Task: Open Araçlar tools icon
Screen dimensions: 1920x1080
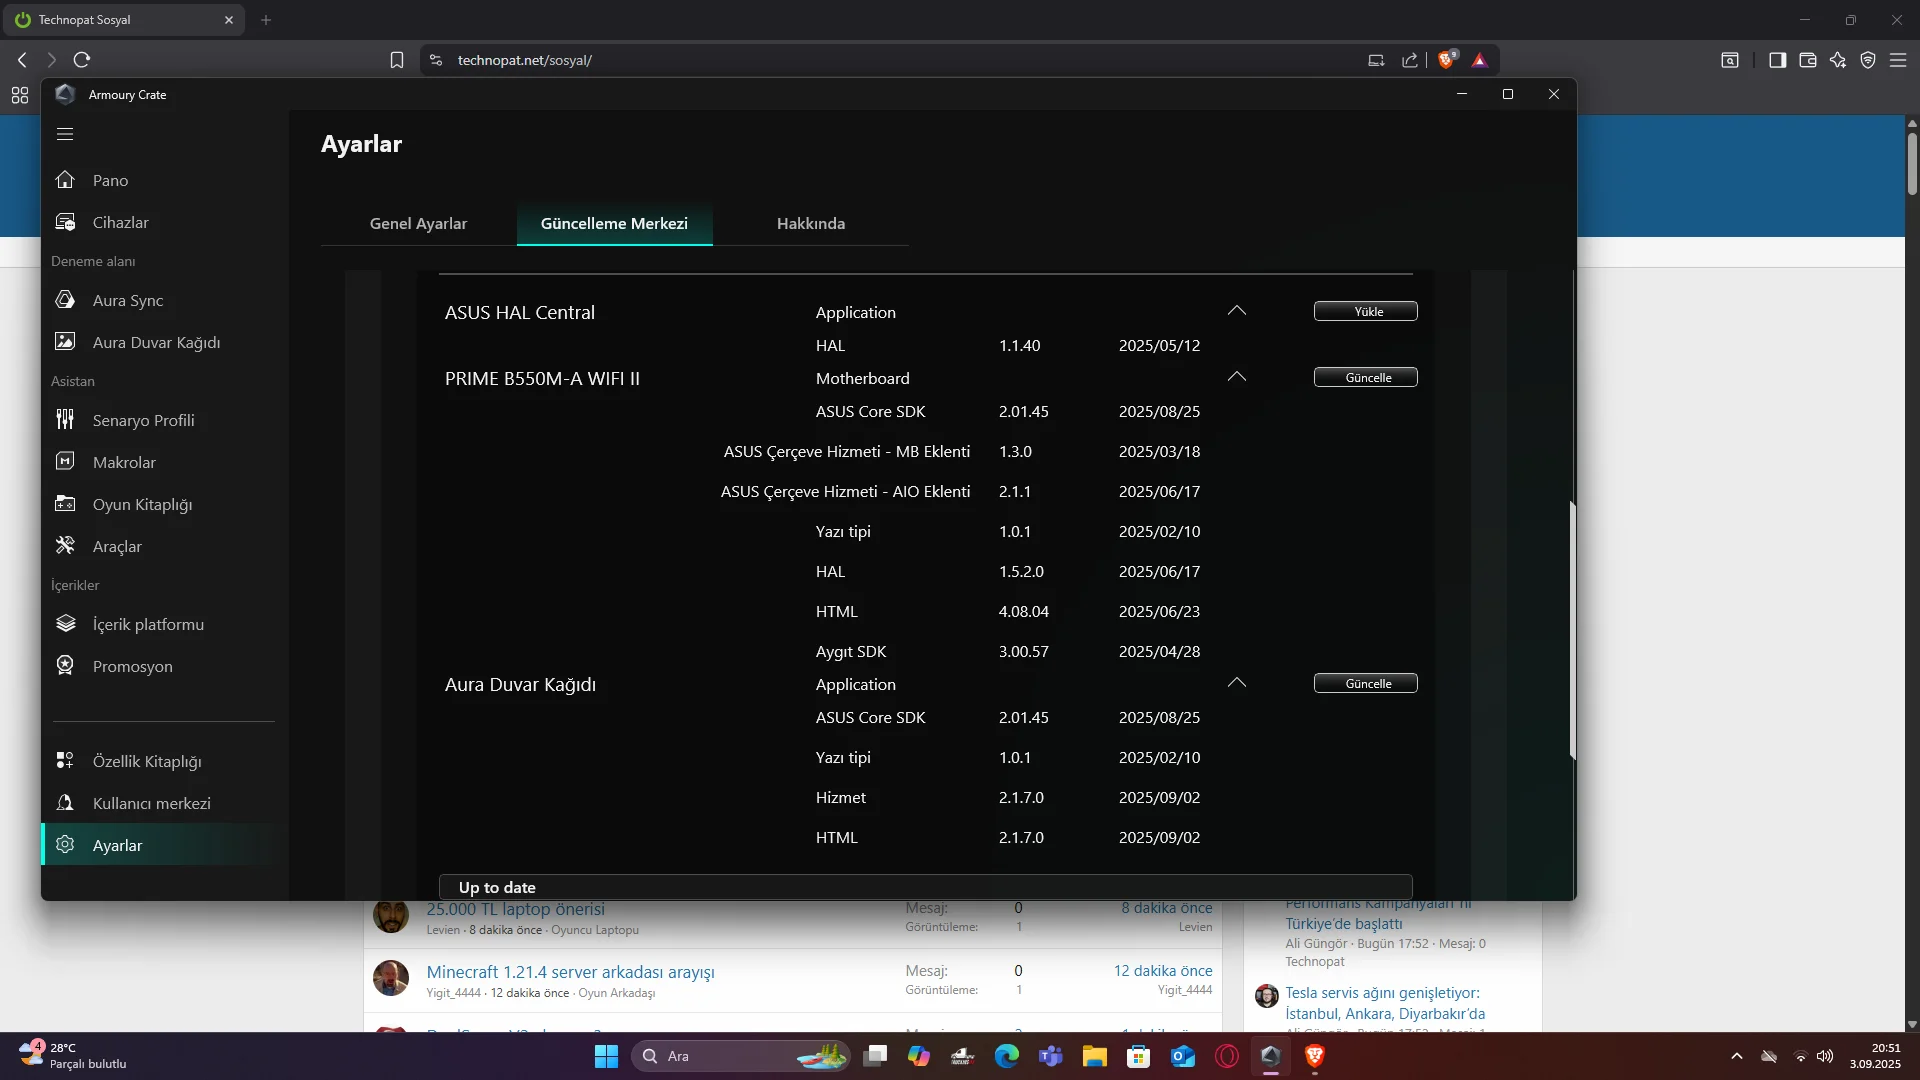Action: (x=65, y=546)
